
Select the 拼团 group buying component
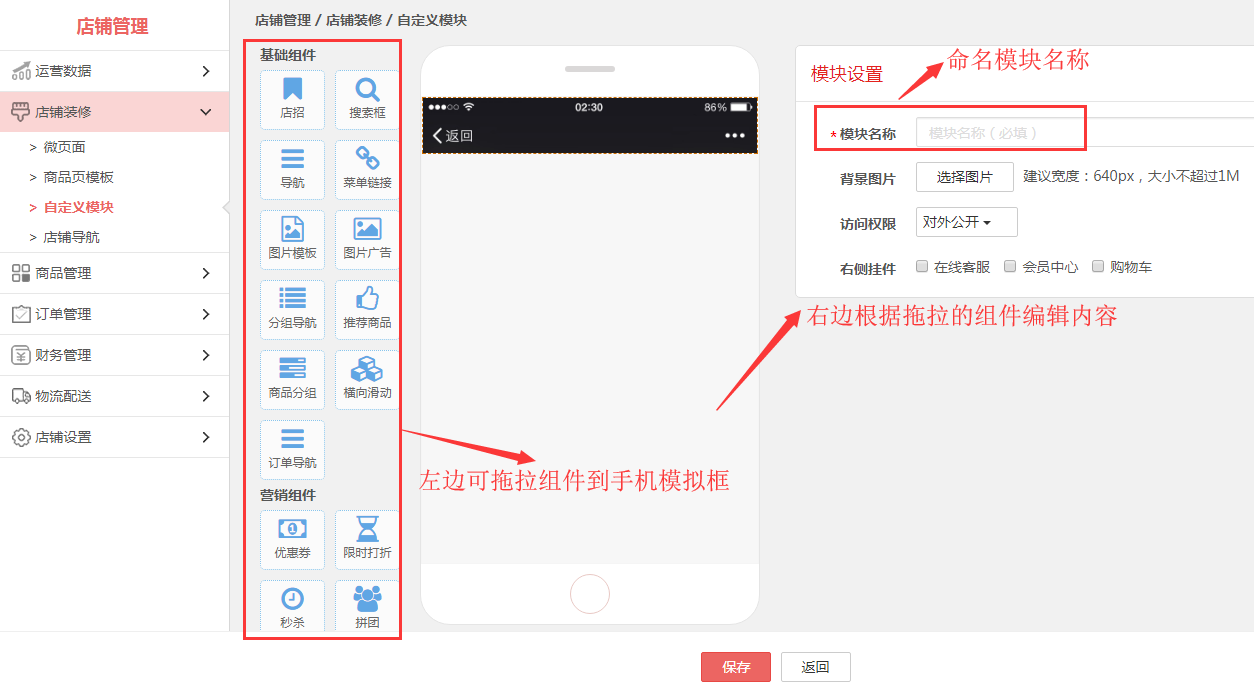(367, 609)
